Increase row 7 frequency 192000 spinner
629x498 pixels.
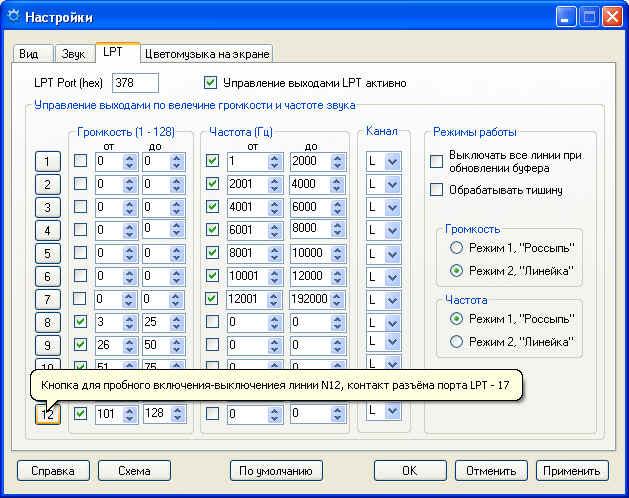337,295
